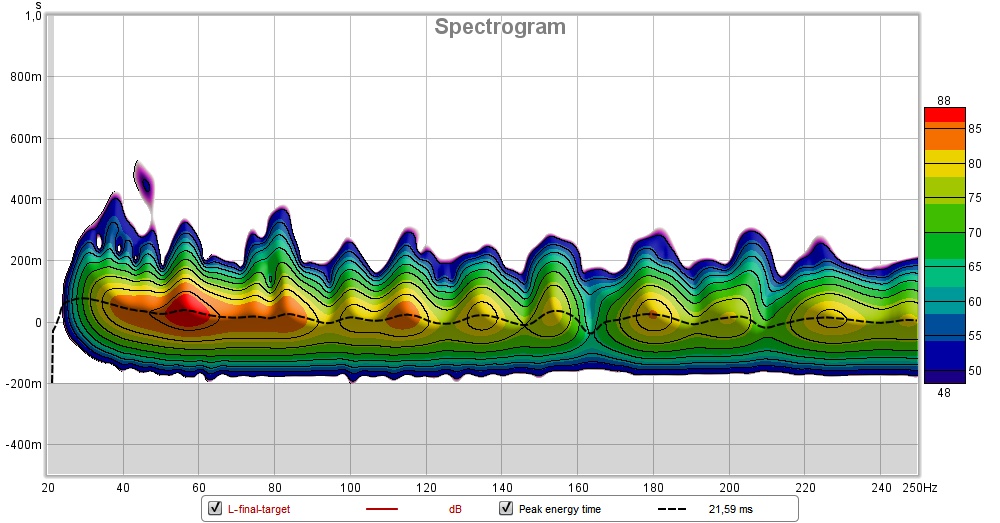Toggle the Peak energy time checkbox
Screen dimensions: 1000x523
pyautogui.click(x=506, y=509)
